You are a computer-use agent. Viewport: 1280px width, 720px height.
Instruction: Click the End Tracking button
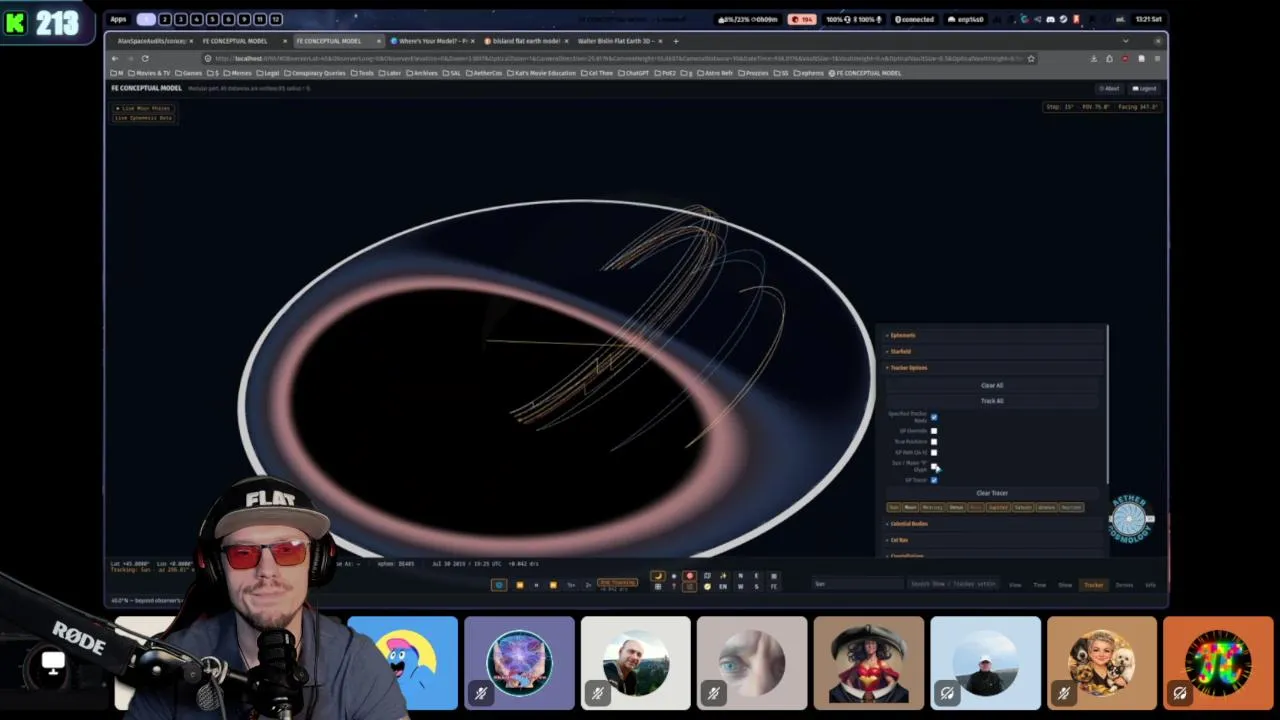(617, 582)
